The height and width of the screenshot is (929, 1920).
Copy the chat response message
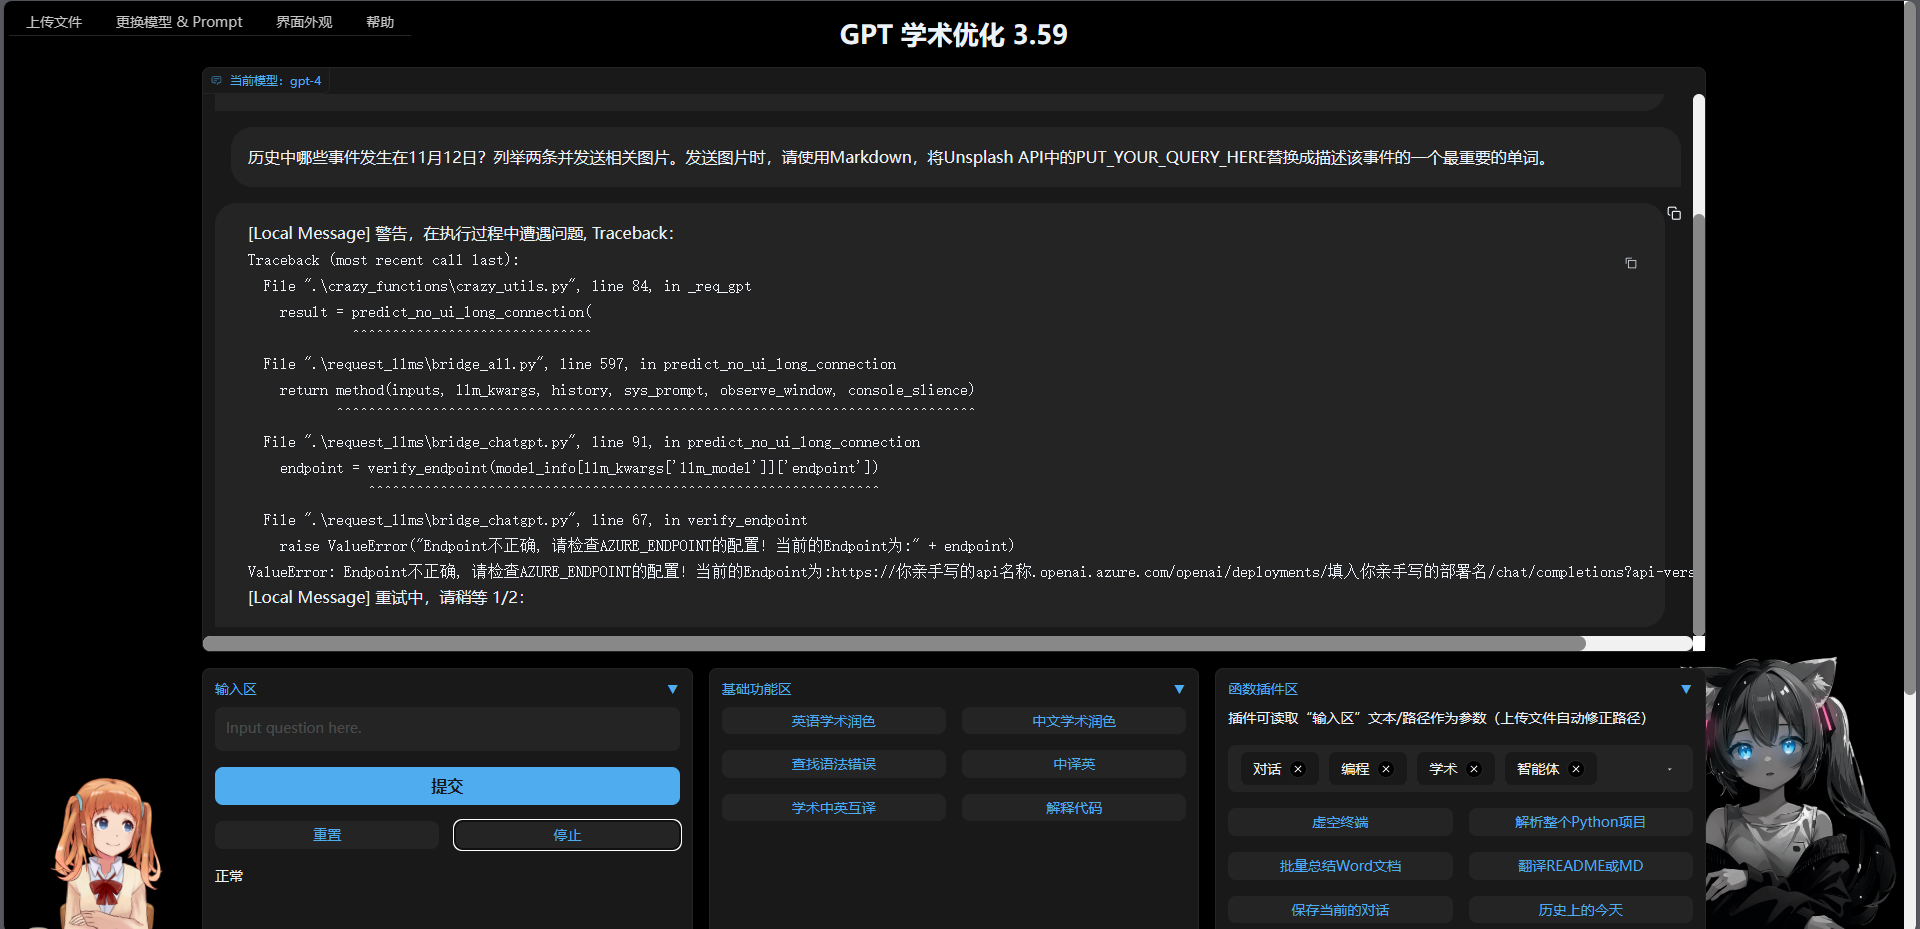[x=1675, y=213]
